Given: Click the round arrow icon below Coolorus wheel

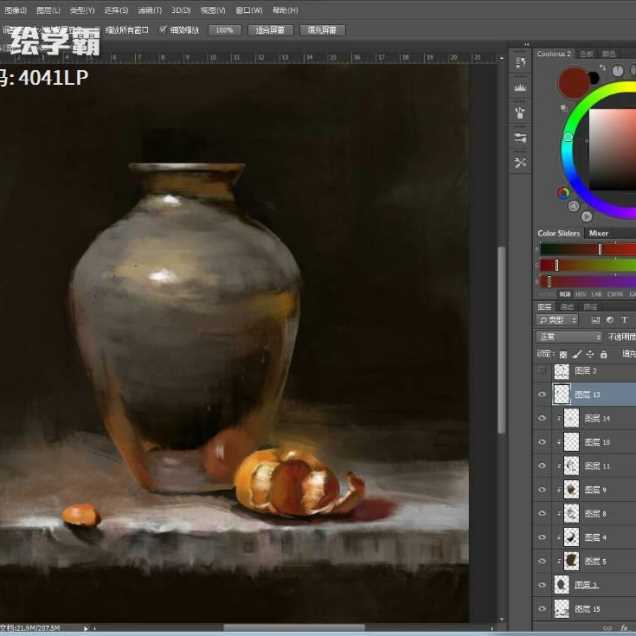Looking at the screenshot, I should pos(587,217).
